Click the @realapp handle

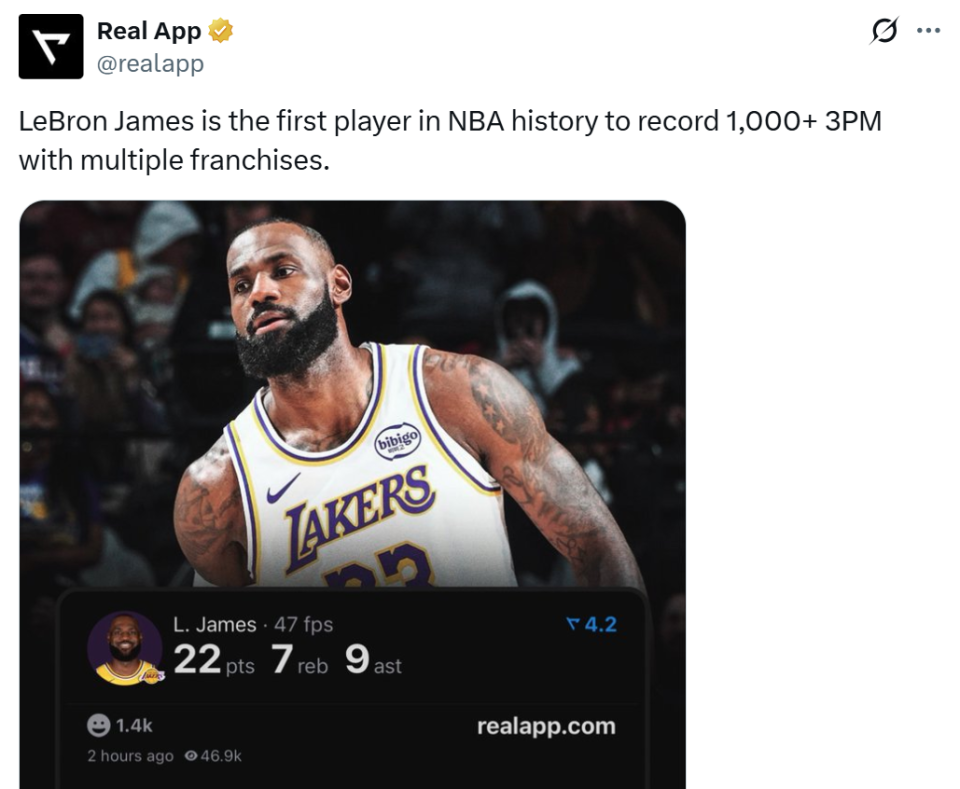pyautogui.click(x=150, y=63)
